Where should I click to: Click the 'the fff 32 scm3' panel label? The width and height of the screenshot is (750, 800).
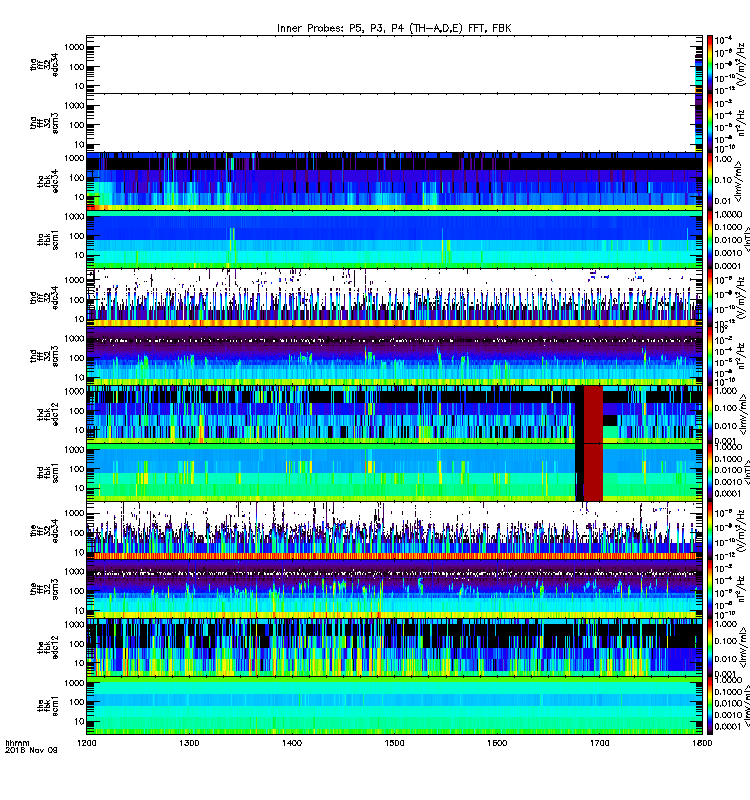[44, 589]
